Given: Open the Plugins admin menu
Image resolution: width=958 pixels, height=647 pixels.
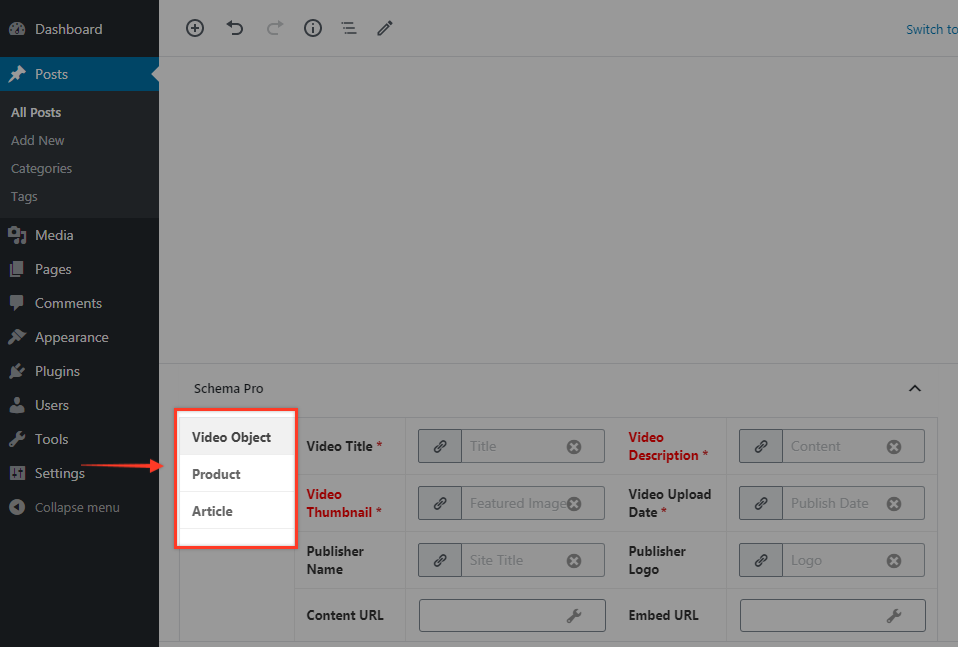Looking at the screenshot, I should pos(57,371).
